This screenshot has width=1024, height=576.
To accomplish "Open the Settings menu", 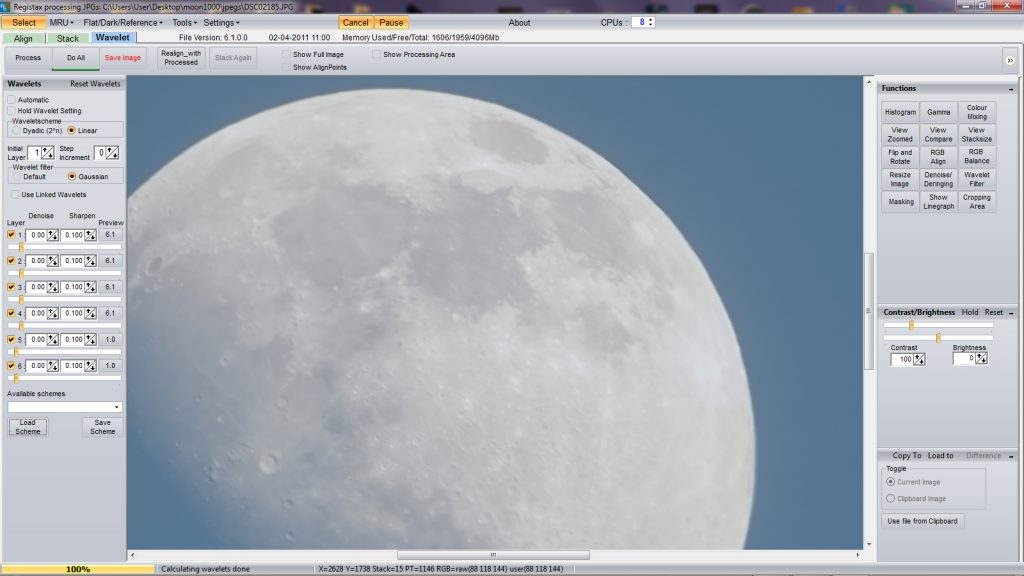I will [x=221, y=23].
